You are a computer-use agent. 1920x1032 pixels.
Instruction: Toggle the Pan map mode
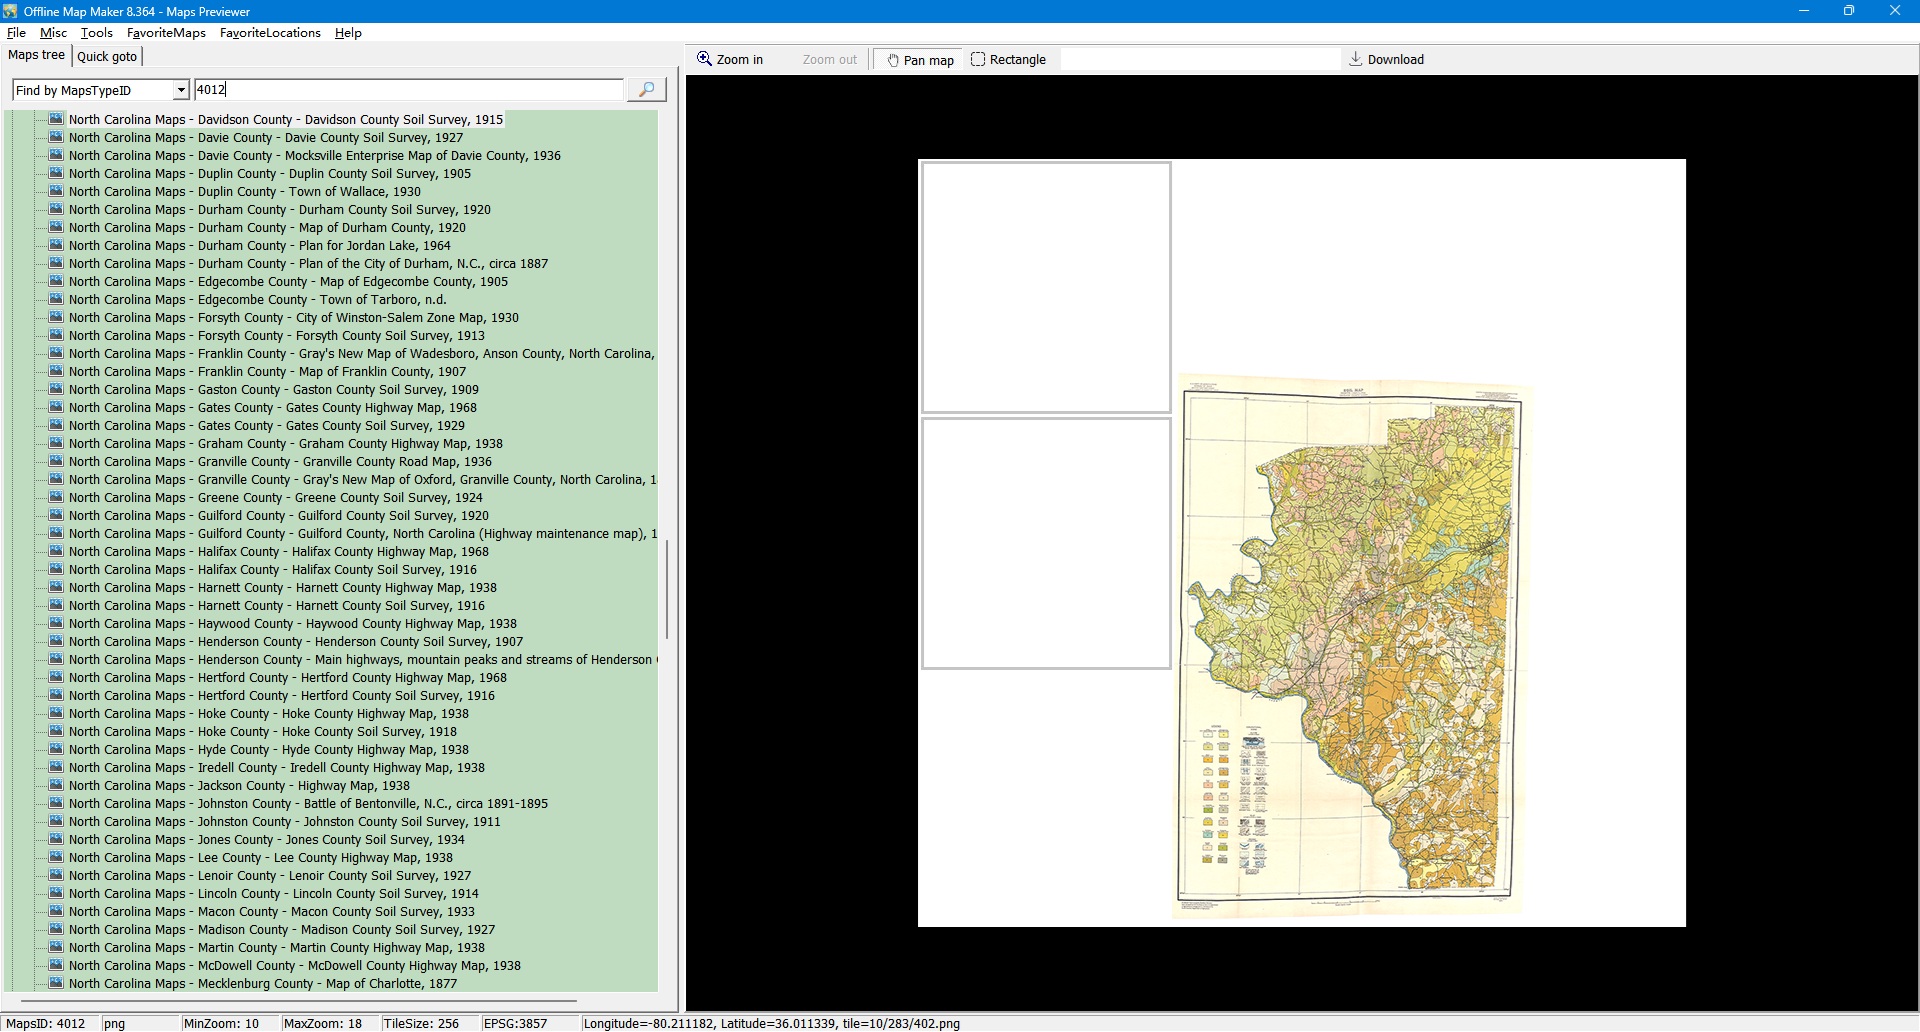tap(920, 60)
